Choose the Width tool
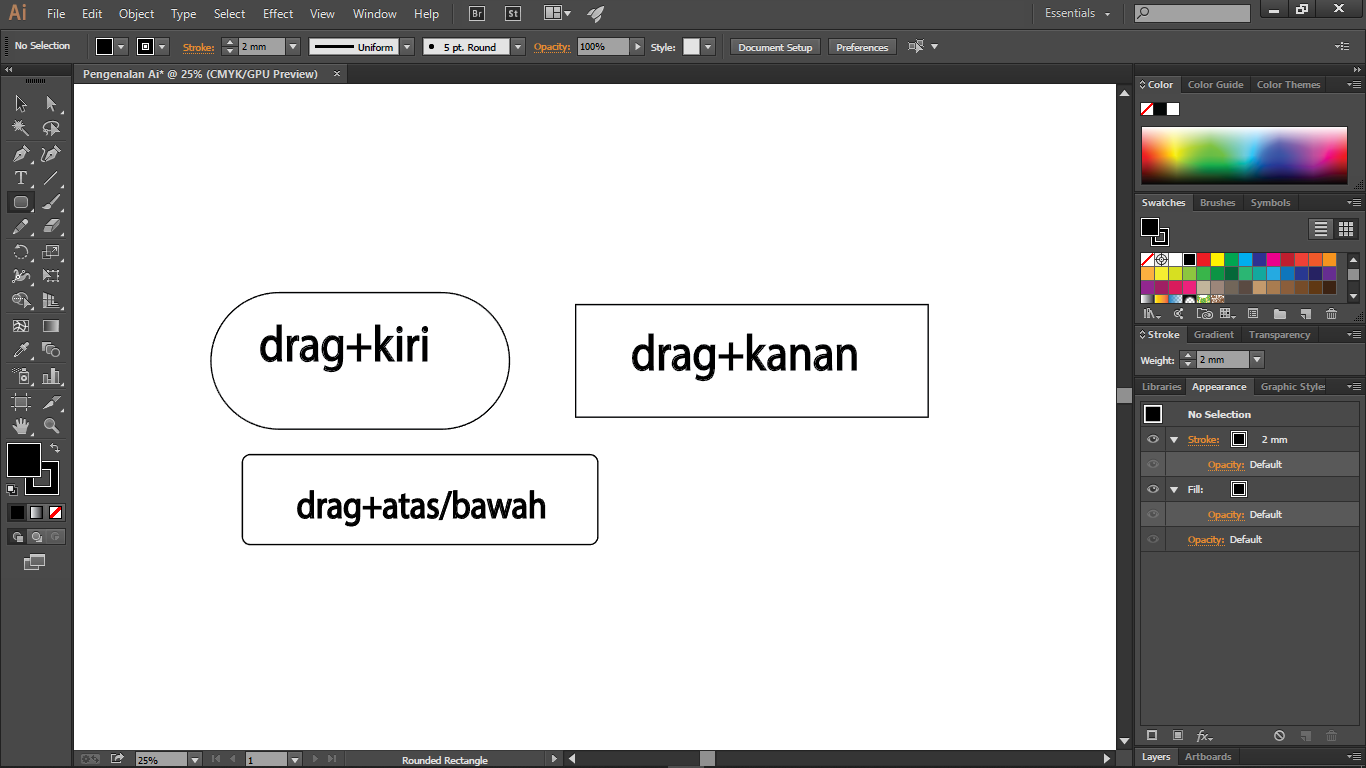1366x768 pixels. (21, 276)
